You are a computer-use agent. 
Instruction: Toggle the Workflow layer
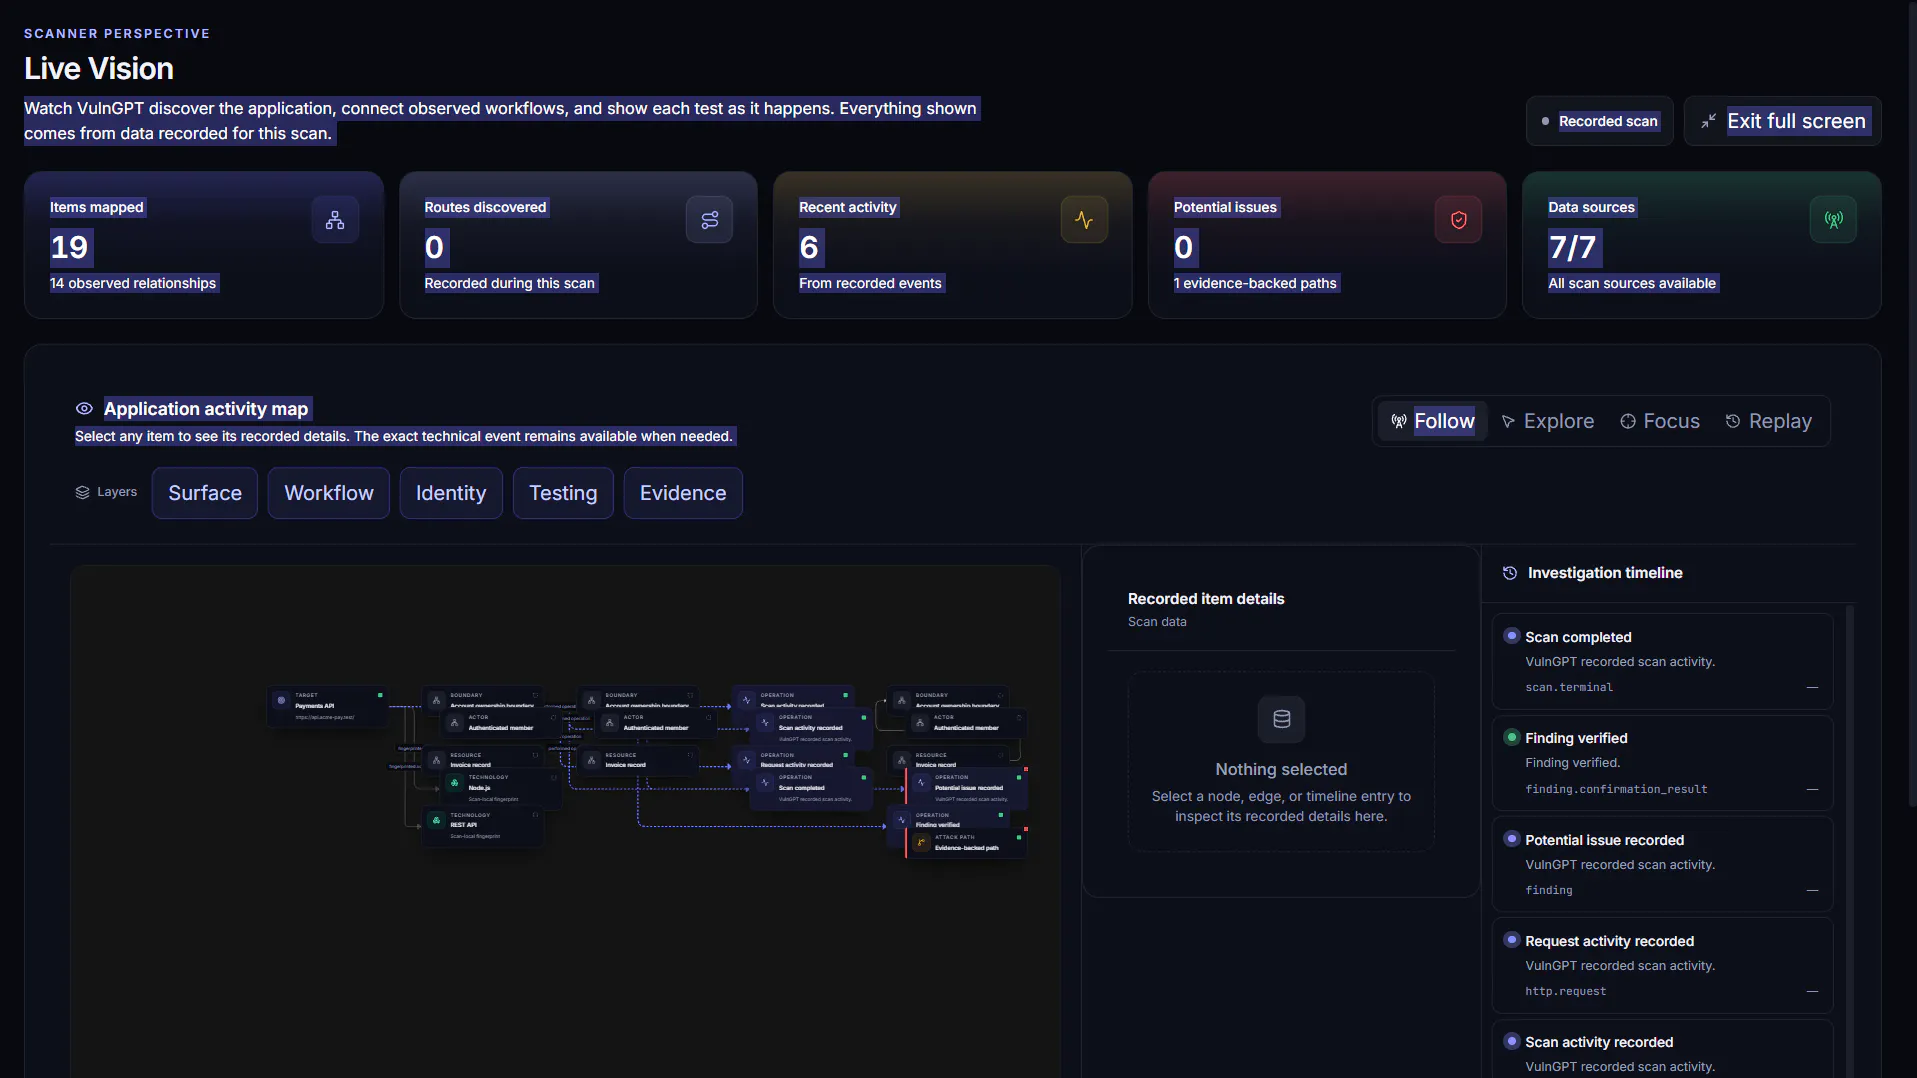click(x=329, y=493)
